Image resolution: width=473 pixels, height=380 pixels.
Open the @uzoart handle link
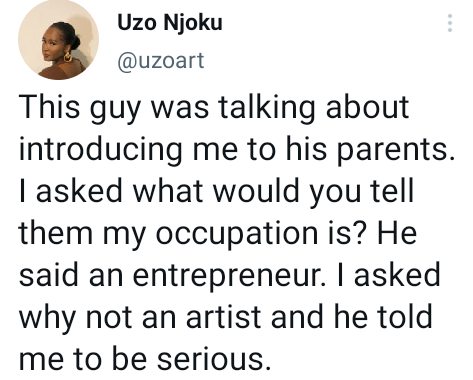click(x=160, y=61)
